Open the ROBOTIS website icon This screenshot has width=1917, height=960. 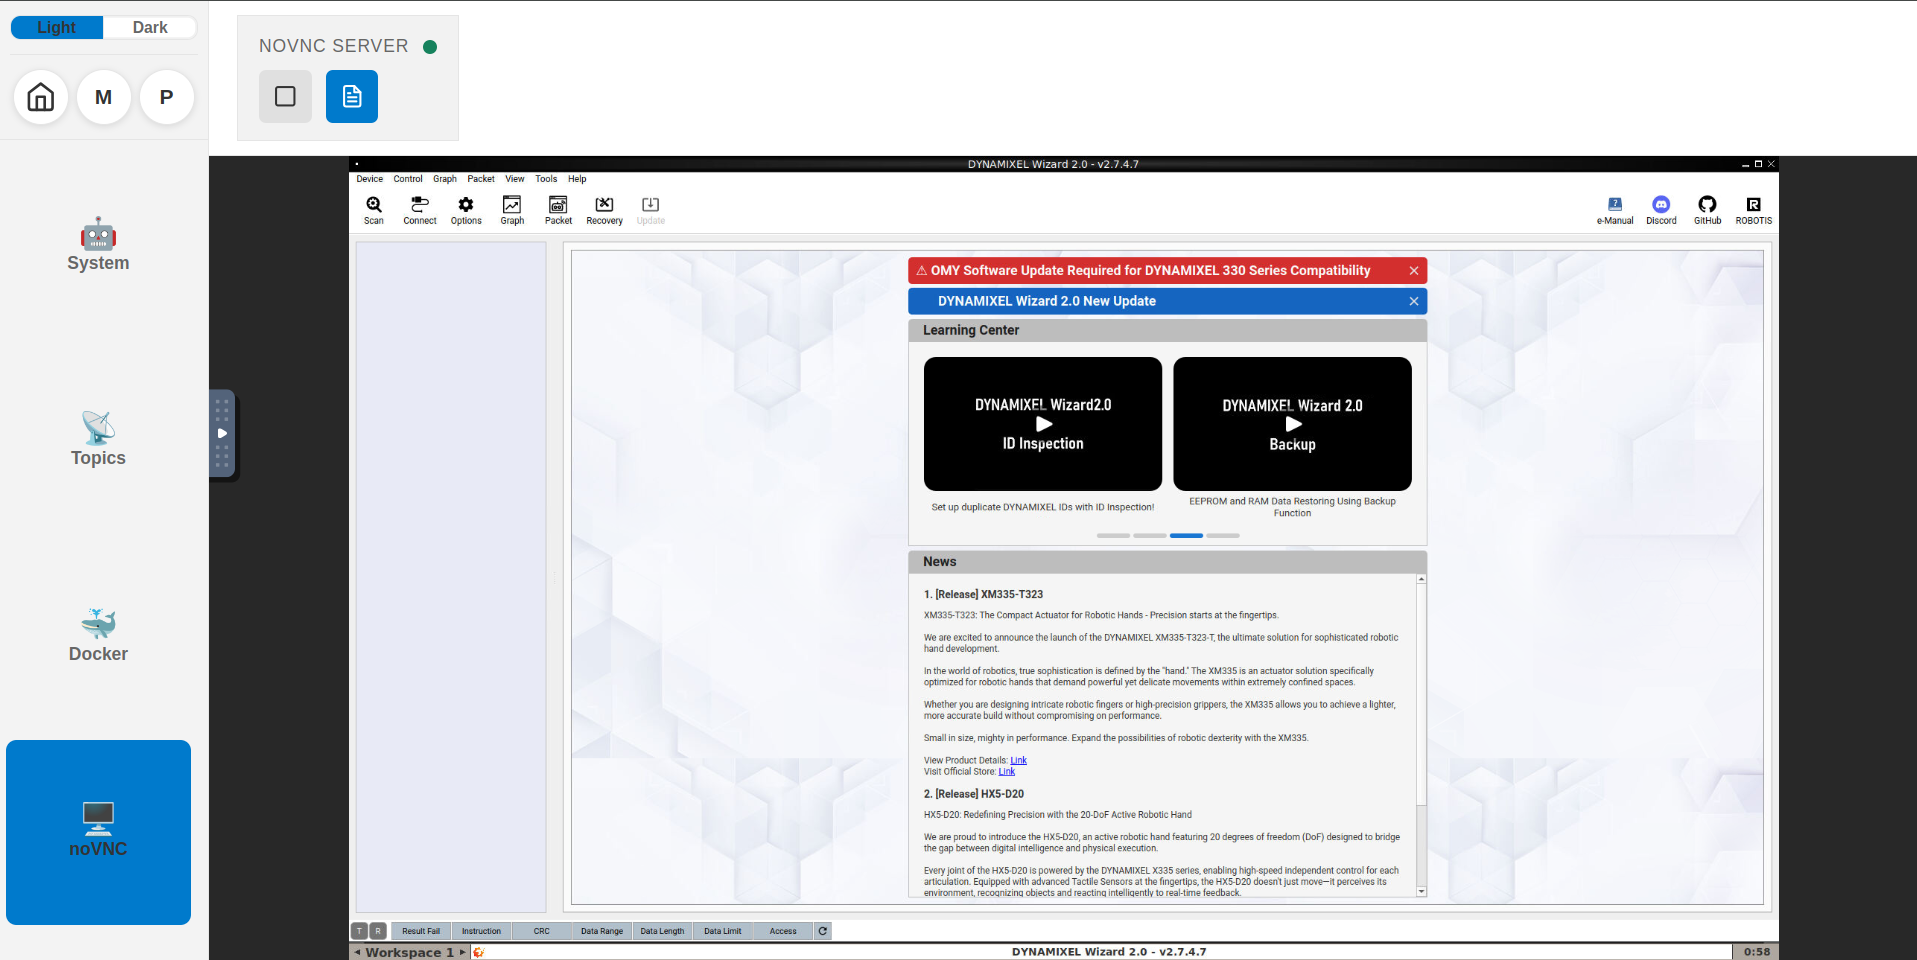click(x=1754, y=210)
